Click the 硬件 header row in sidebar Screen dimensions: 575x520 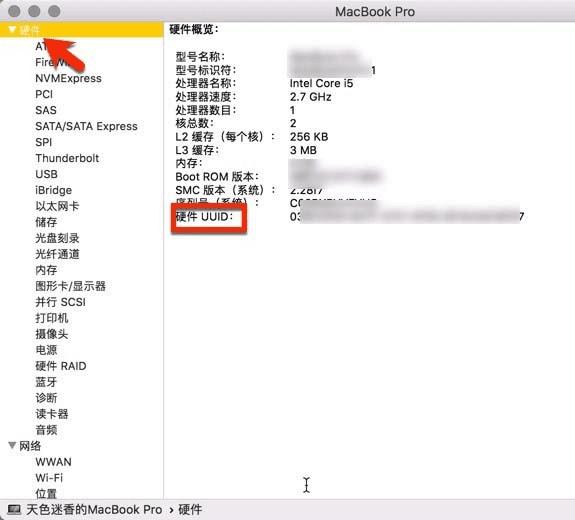coord(81,29)
